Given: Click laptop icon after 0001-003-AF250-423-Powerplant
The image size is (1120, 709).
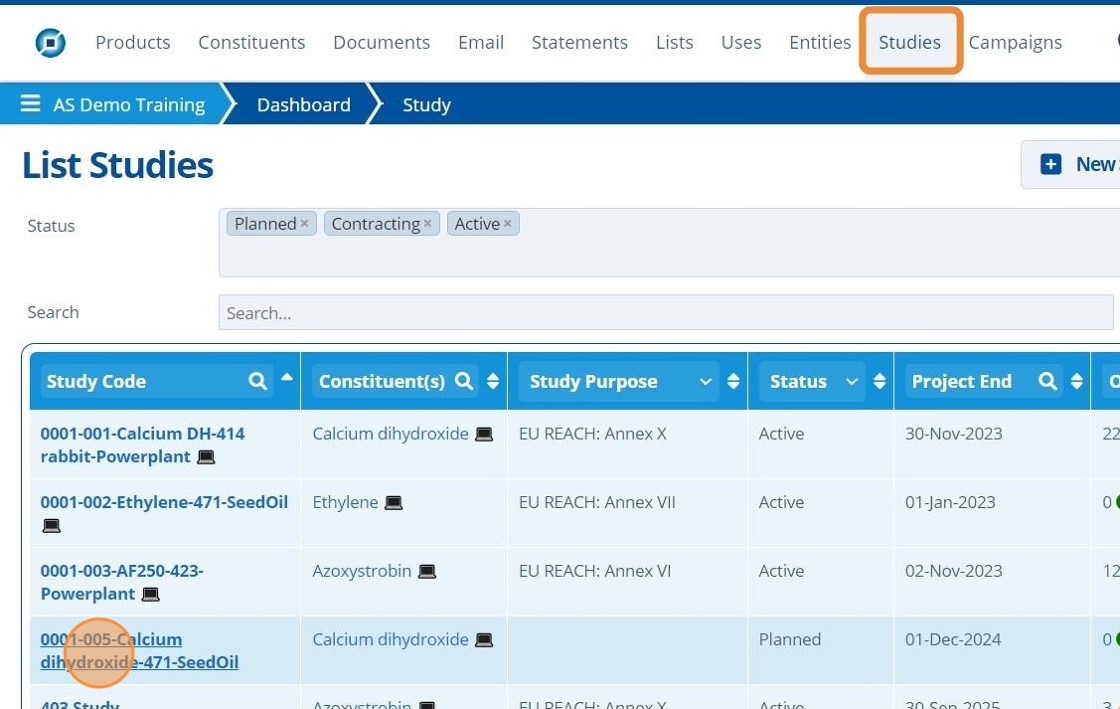Looking at the screenshot, I should pyautogui.click(x=151, y=594).
